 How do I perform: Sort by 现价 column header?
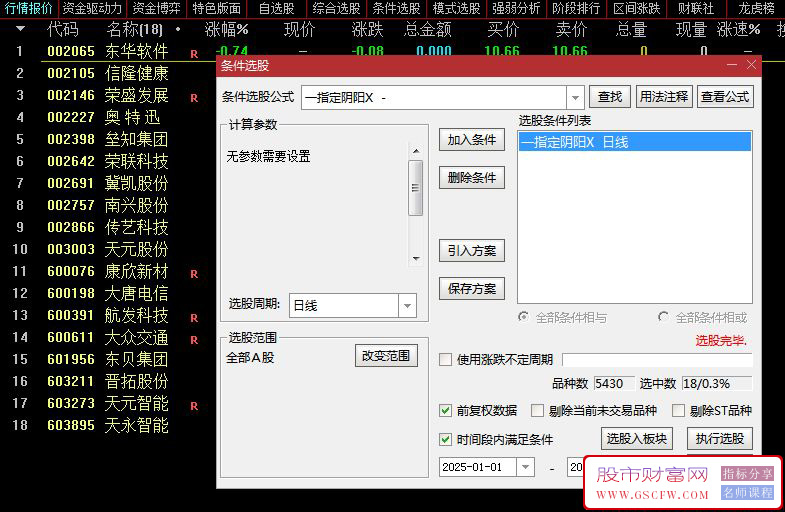299,30
